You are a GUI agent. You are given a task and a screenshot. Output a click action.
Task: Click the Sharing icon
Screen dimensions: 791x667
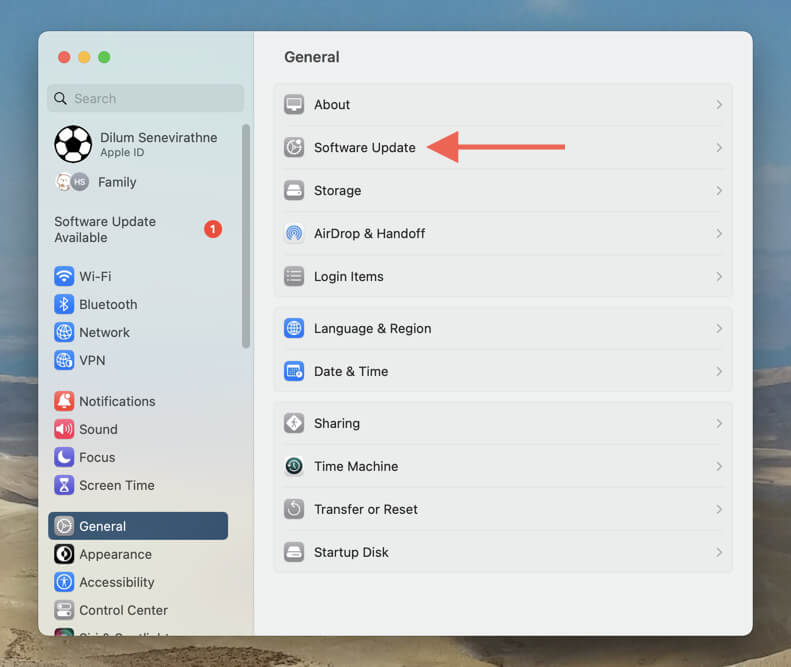[294, 423]
